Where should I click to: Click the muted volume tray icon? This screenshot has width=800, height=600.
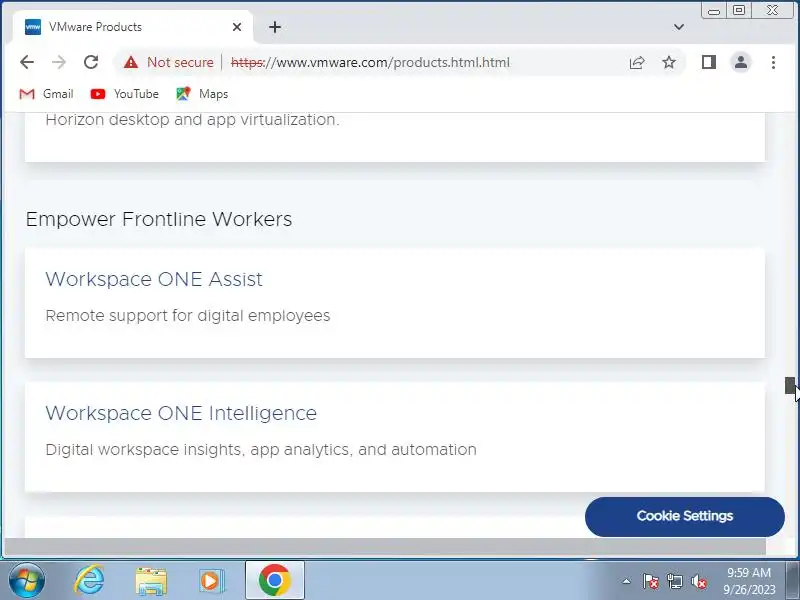tap(699, 581)
